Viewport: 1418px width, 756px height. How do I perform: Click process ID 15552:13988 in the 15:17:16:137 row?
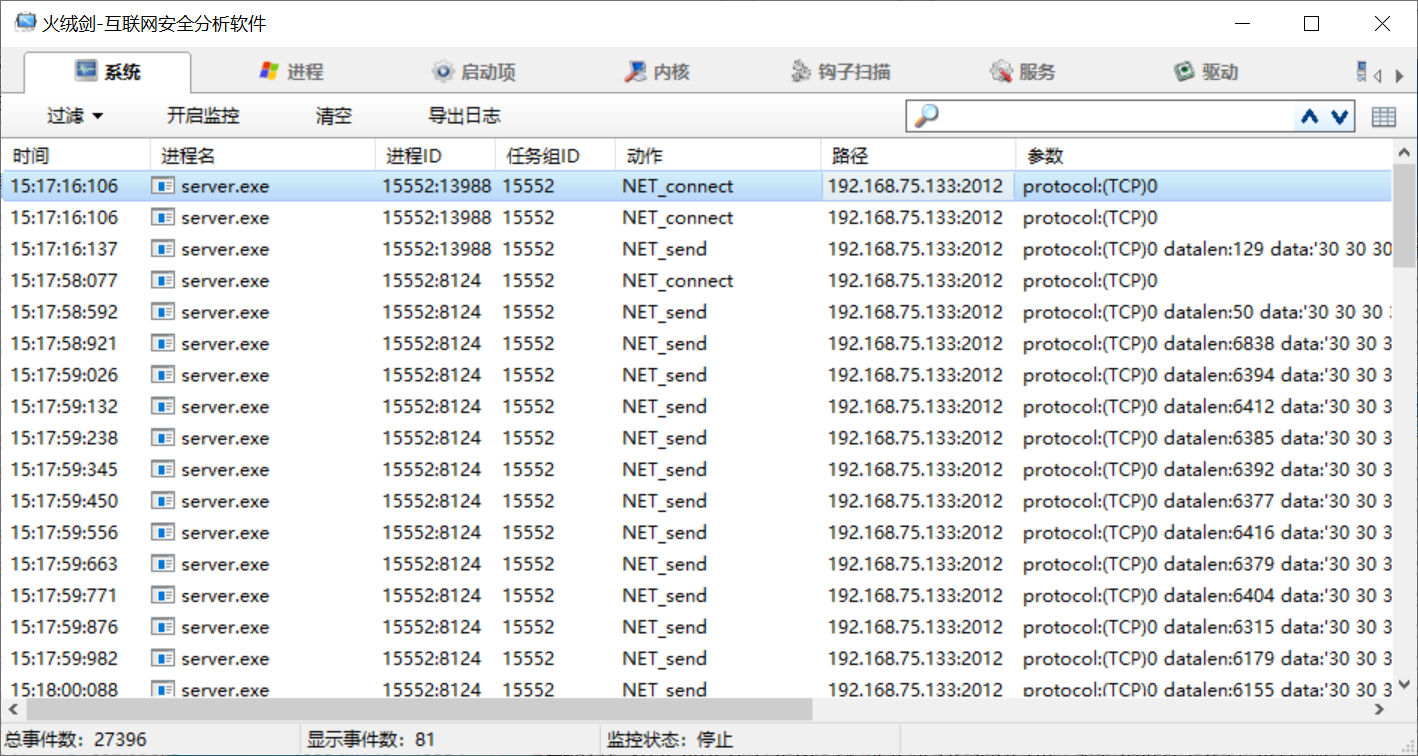pos(437,249)
